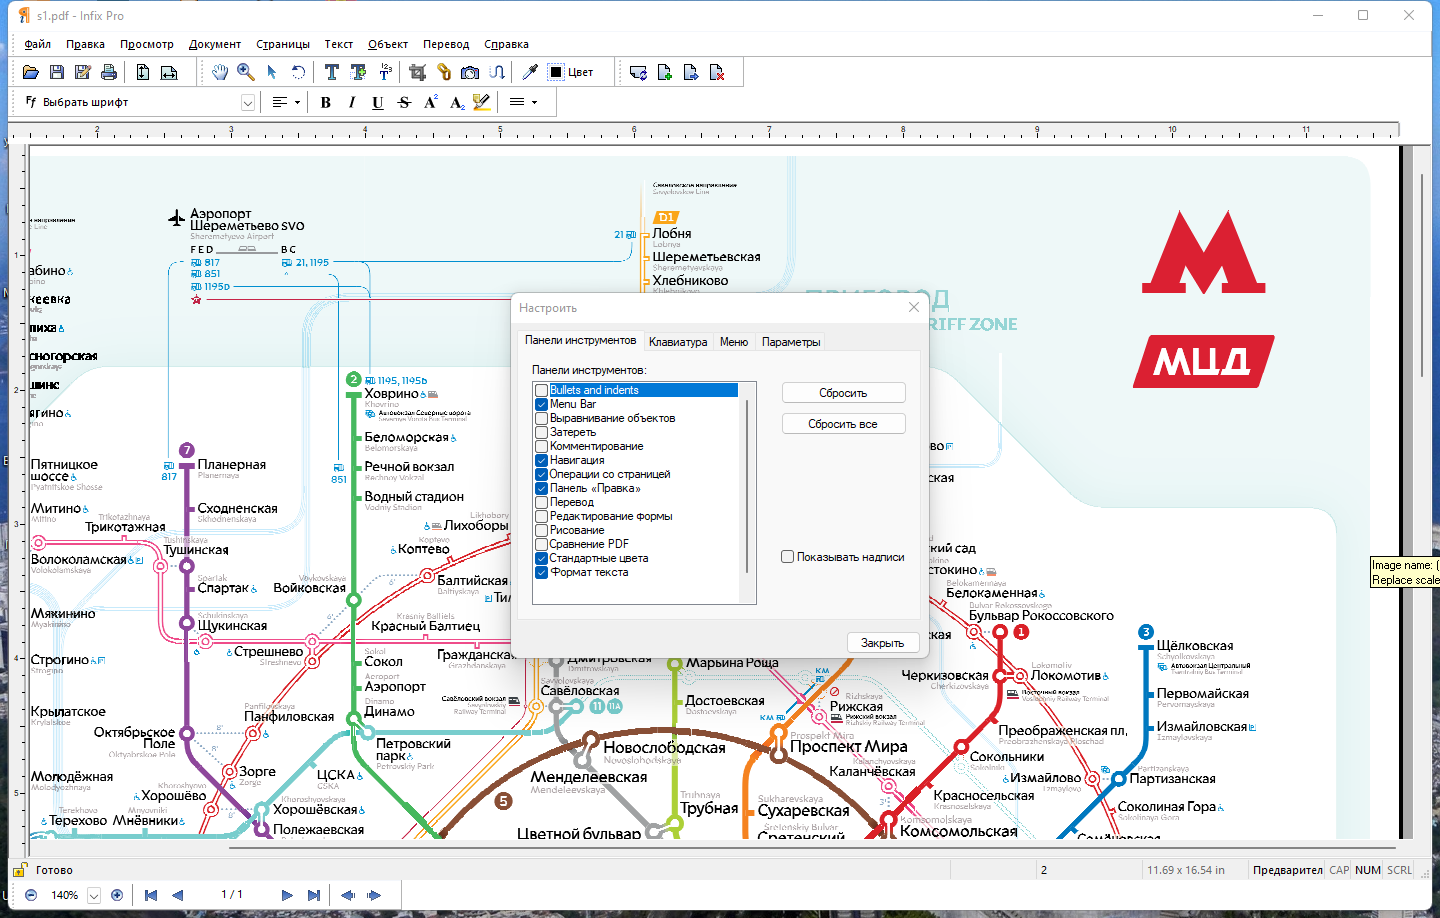The height and width of the screenshot is (918, 1440).
Task: Go to the next page arrow
Action: tap(287, 895)
